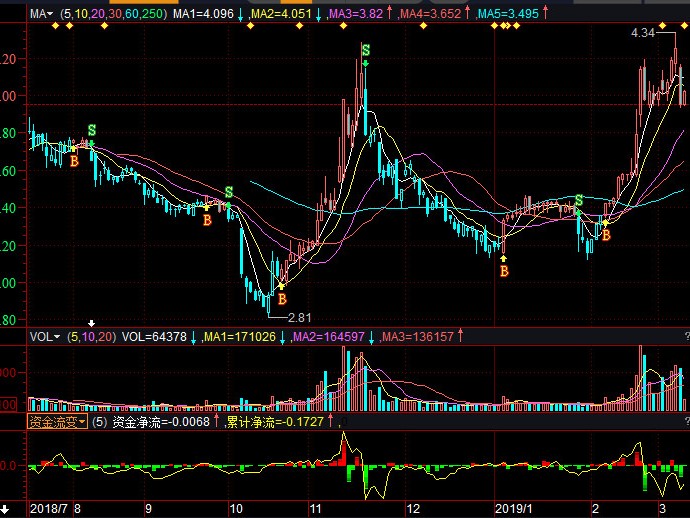
Task: Open the 资金流变 indicator dropdown
Action: click(57, 422)
